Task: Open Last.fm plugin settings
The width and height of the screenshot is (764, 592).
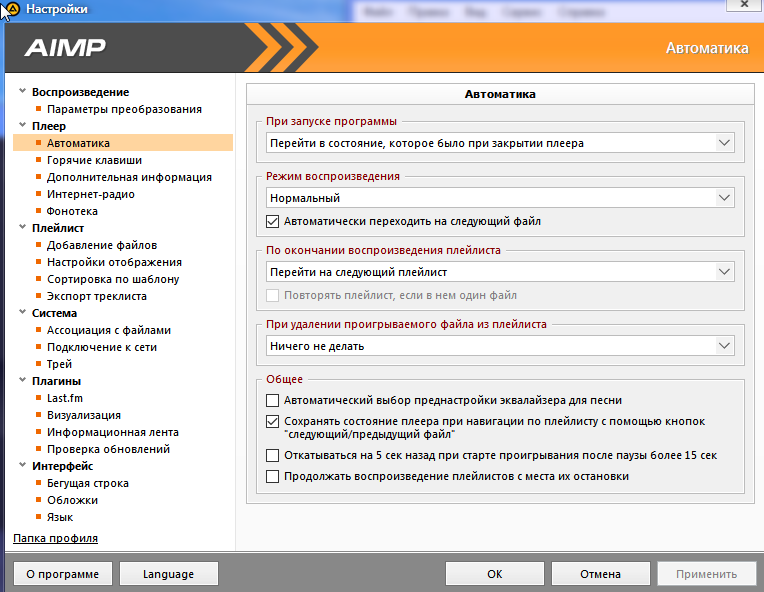Action: (x=65, y=398)
